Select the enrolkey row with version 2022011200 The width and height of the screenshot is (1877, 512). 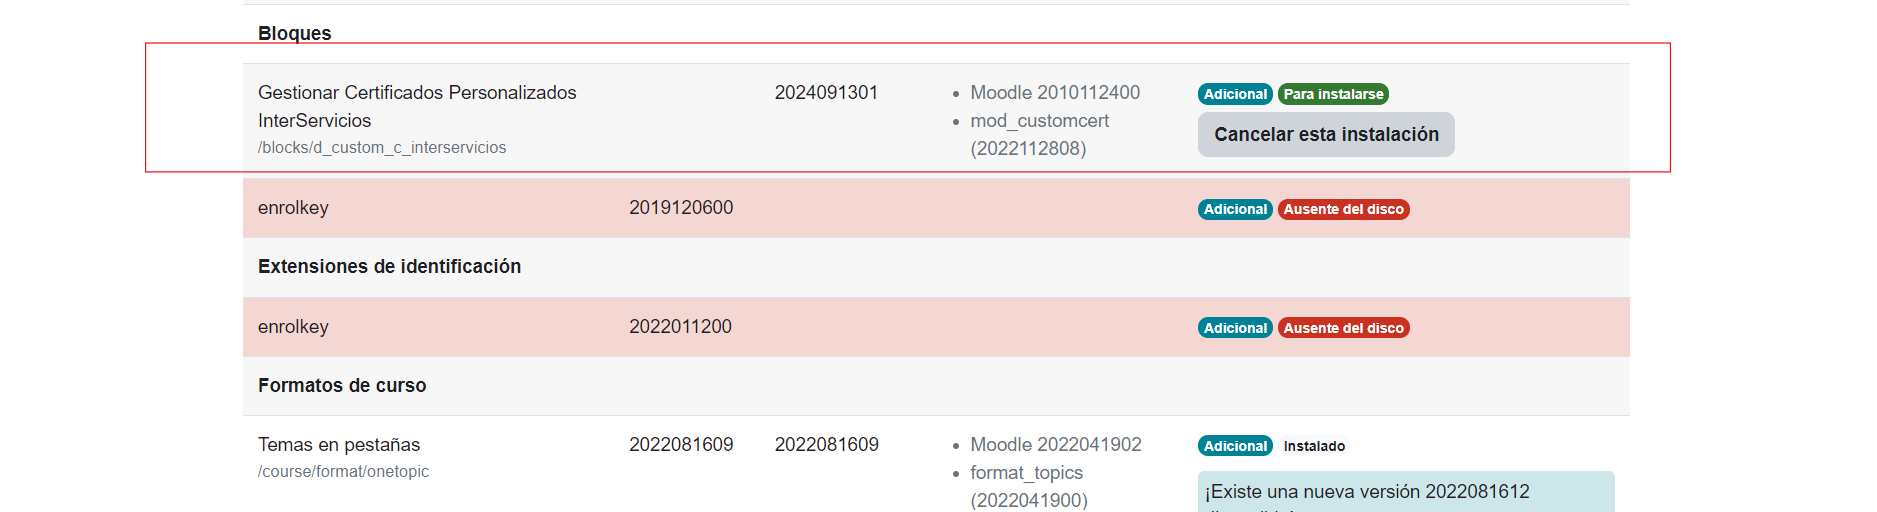pos(293,327)
